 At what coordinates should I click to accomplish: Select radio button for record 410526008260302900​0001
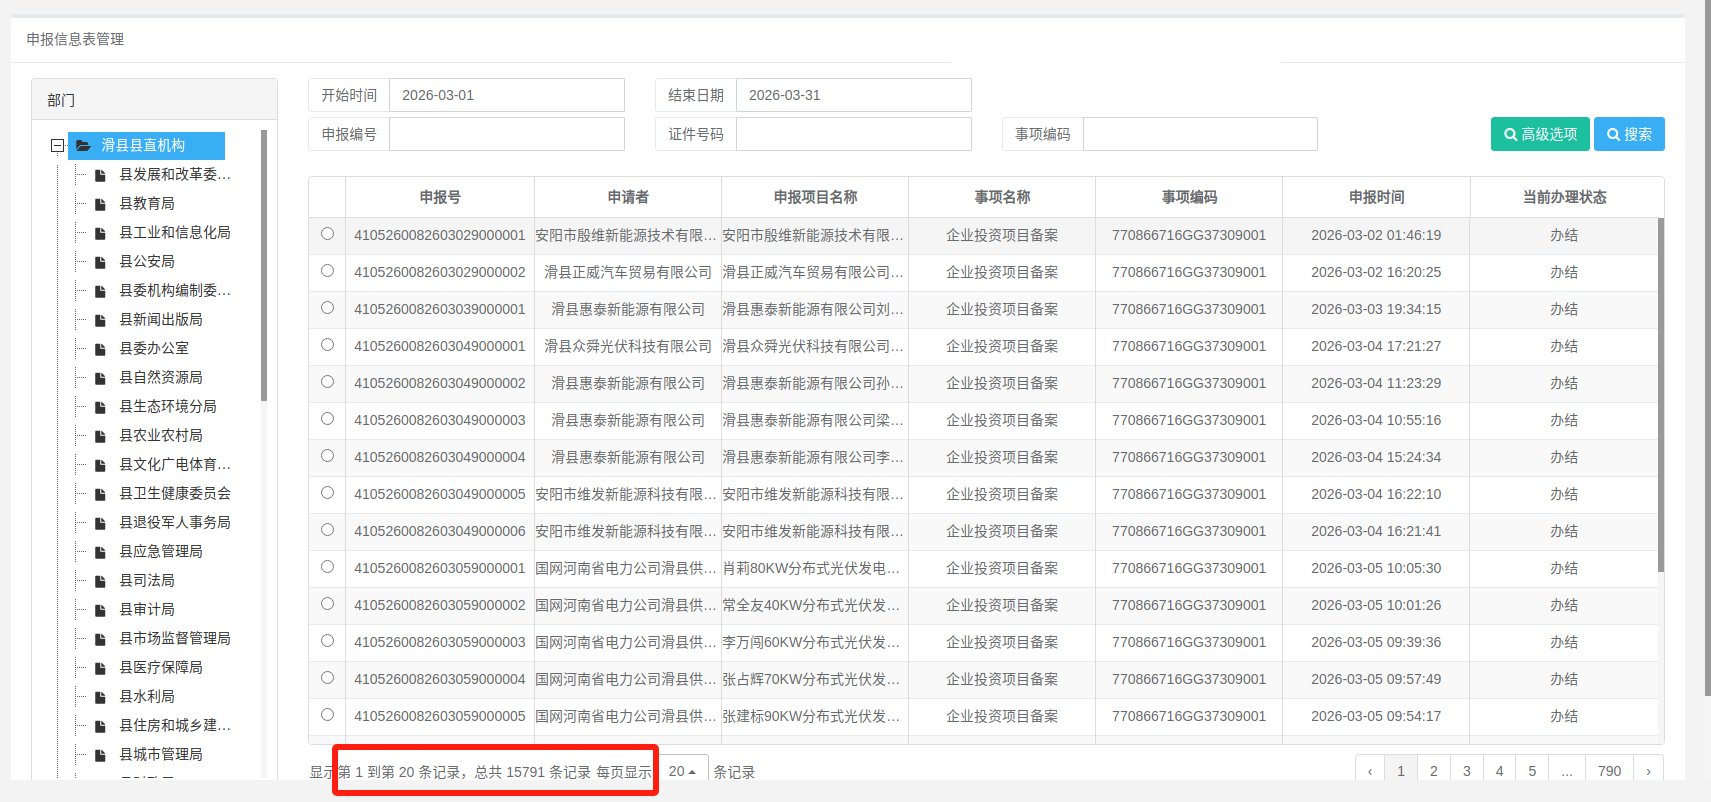(327, 234)
